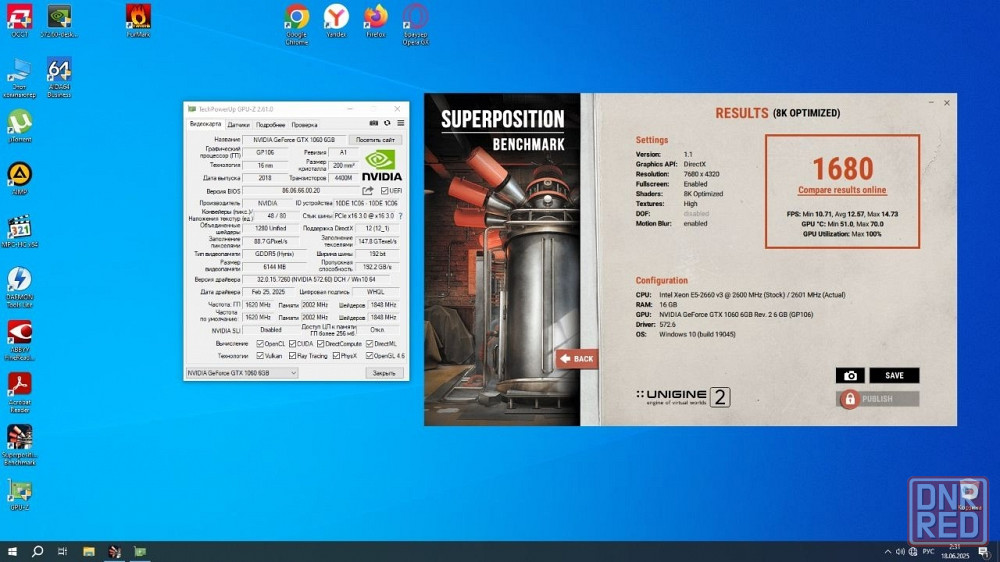The width and height of the screenshot is (1000, 562).
Task: Click the SAVE button in Superposition results
Action: tap(894, 376)
